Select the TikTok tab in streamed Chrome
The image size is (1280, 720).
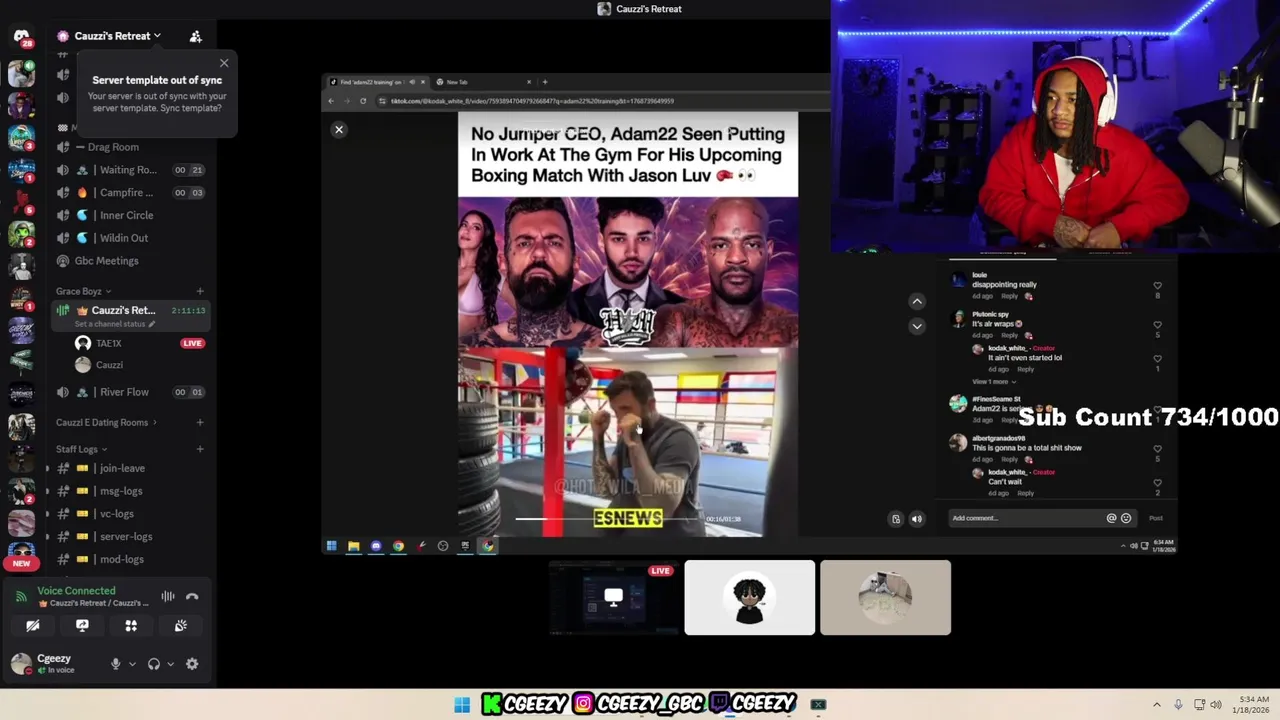(x=378, y=82)
